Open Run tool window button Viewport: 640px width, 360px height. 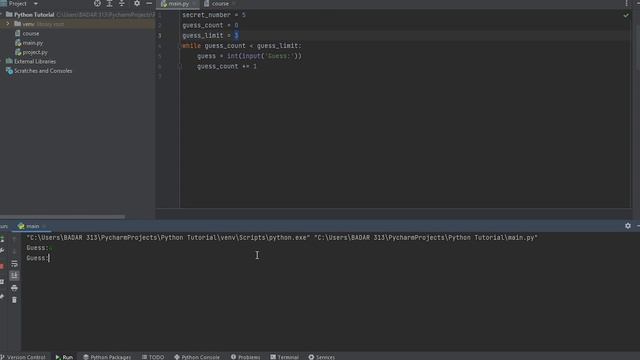point(64,357)
